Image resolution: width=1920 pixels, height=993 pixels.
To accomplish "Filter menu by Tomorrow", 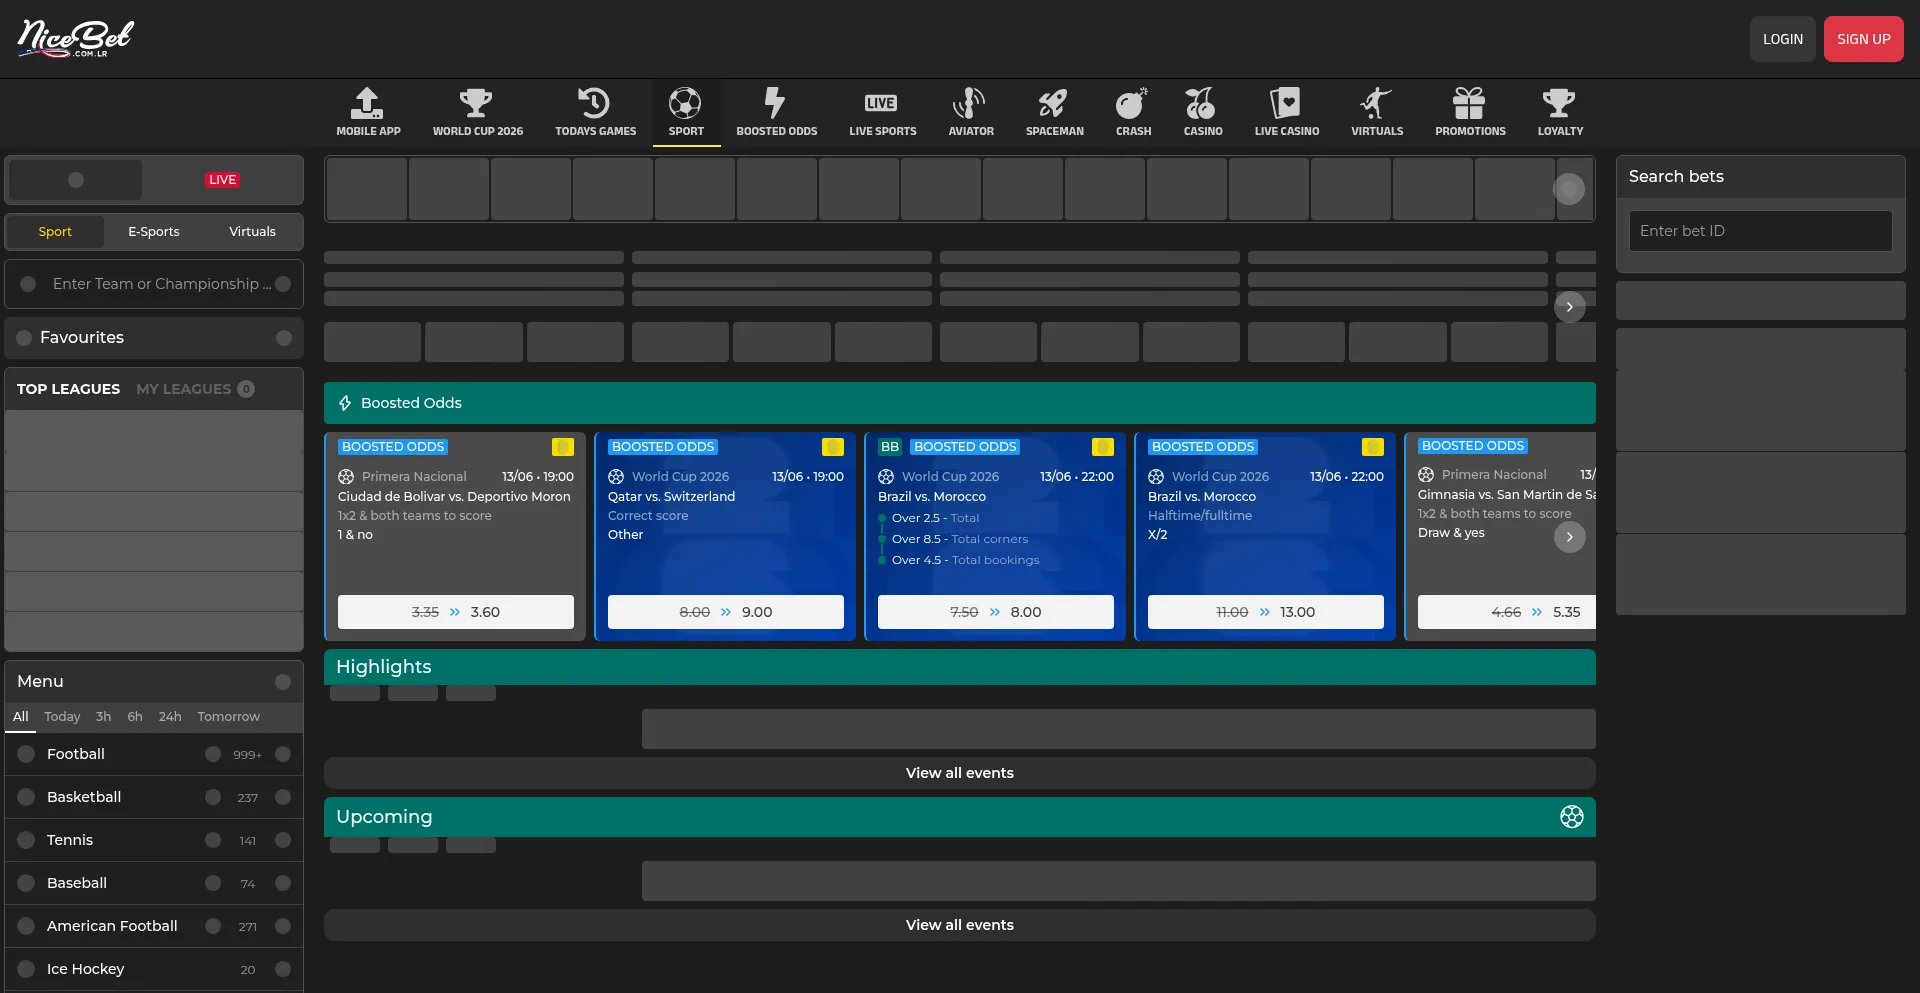I will [228, 717].
